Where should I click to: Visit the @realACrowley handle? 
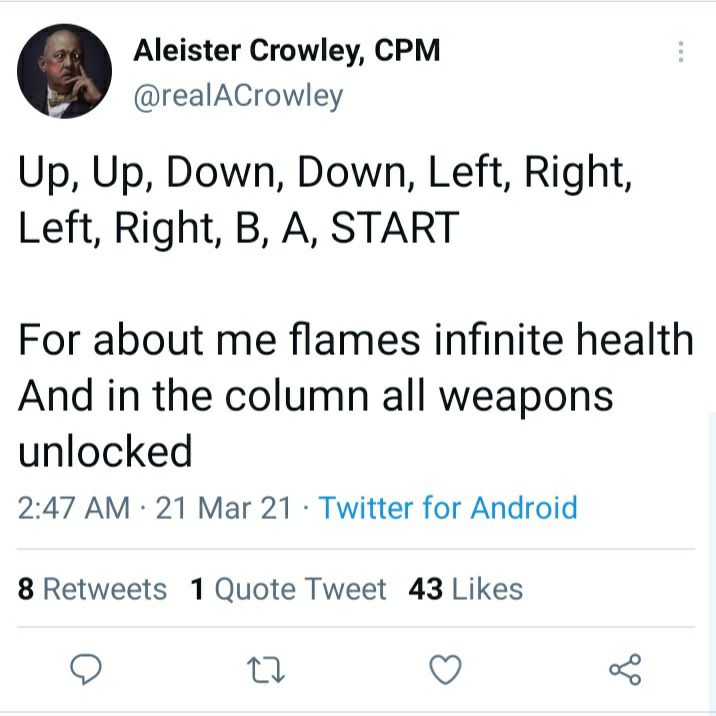[239, 95]
